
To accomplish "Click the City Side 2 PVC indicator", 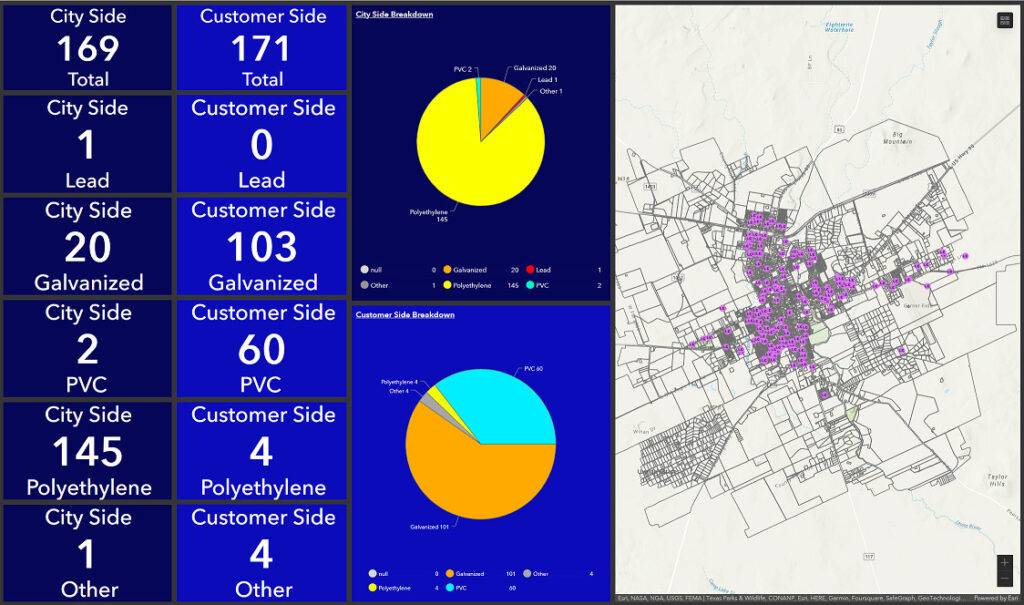I will [88, 349].
